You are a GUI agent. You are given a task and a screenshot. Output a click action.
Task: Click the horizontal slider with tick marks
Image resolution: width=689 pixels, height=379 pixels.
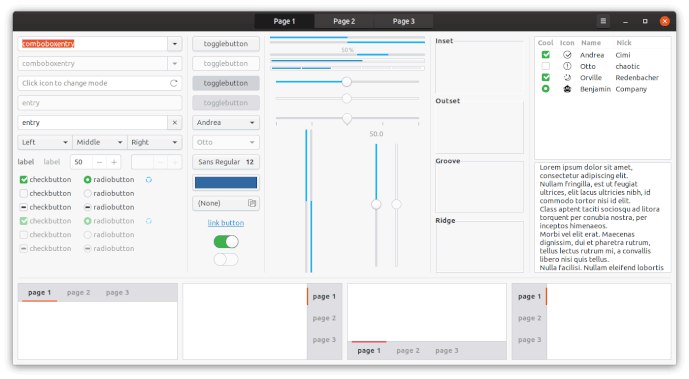pyautogui.click(x=347, y=119)
